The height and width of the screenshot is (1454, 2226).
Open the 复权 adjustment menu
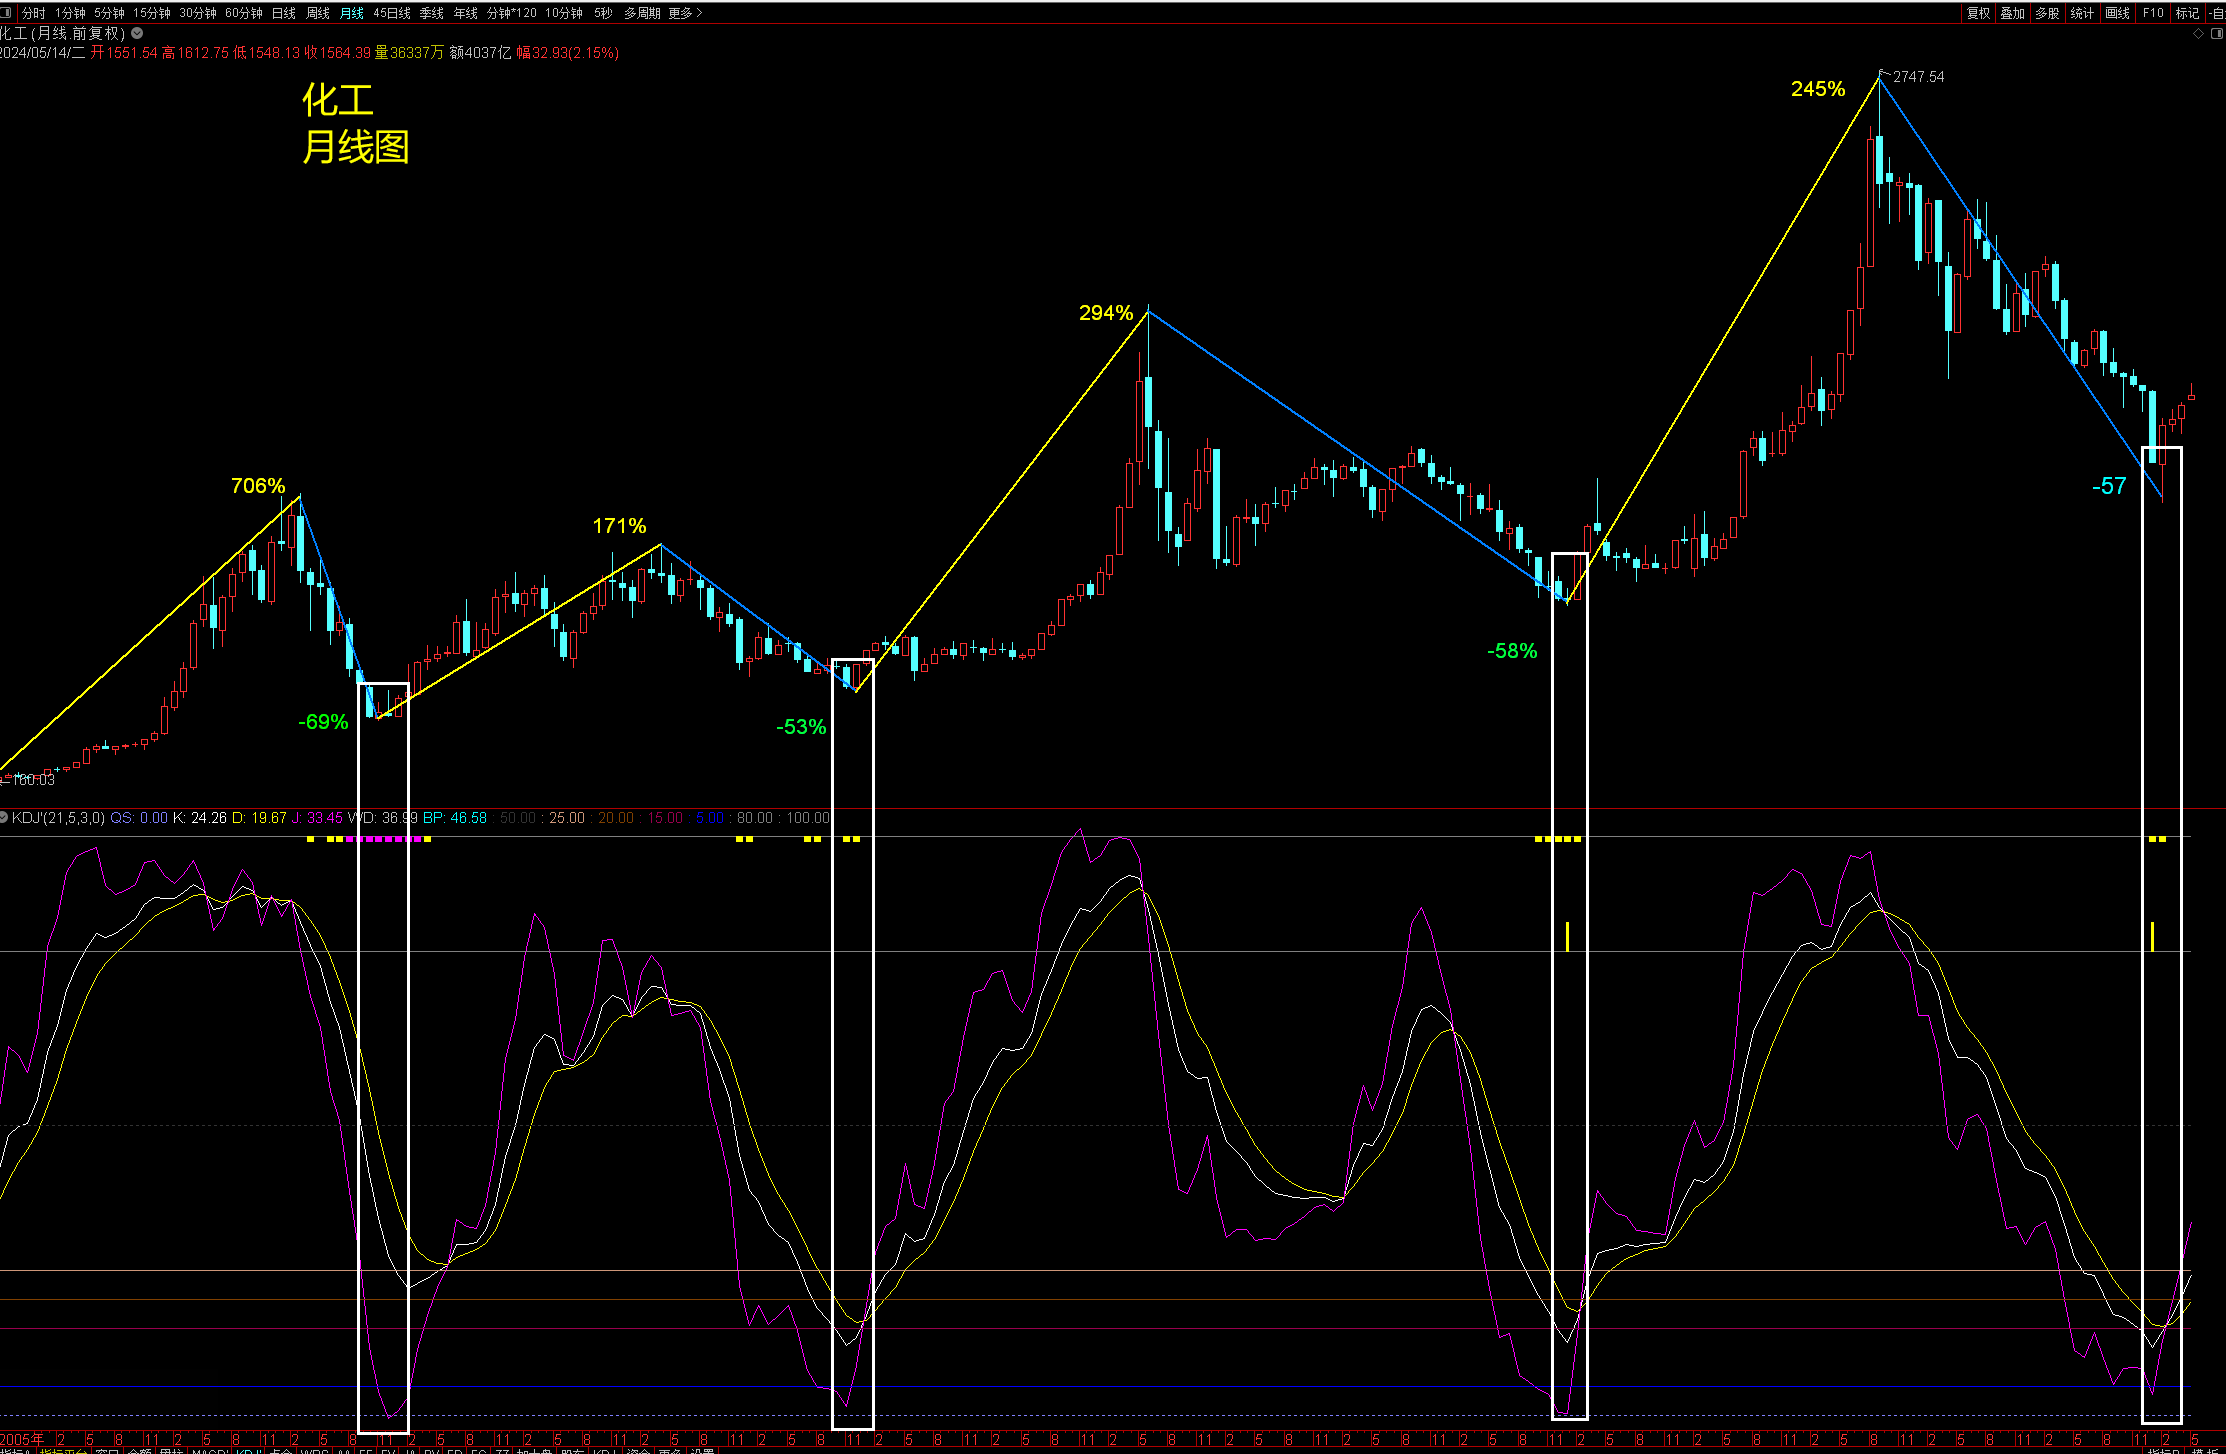click(x=1978, y=13)
